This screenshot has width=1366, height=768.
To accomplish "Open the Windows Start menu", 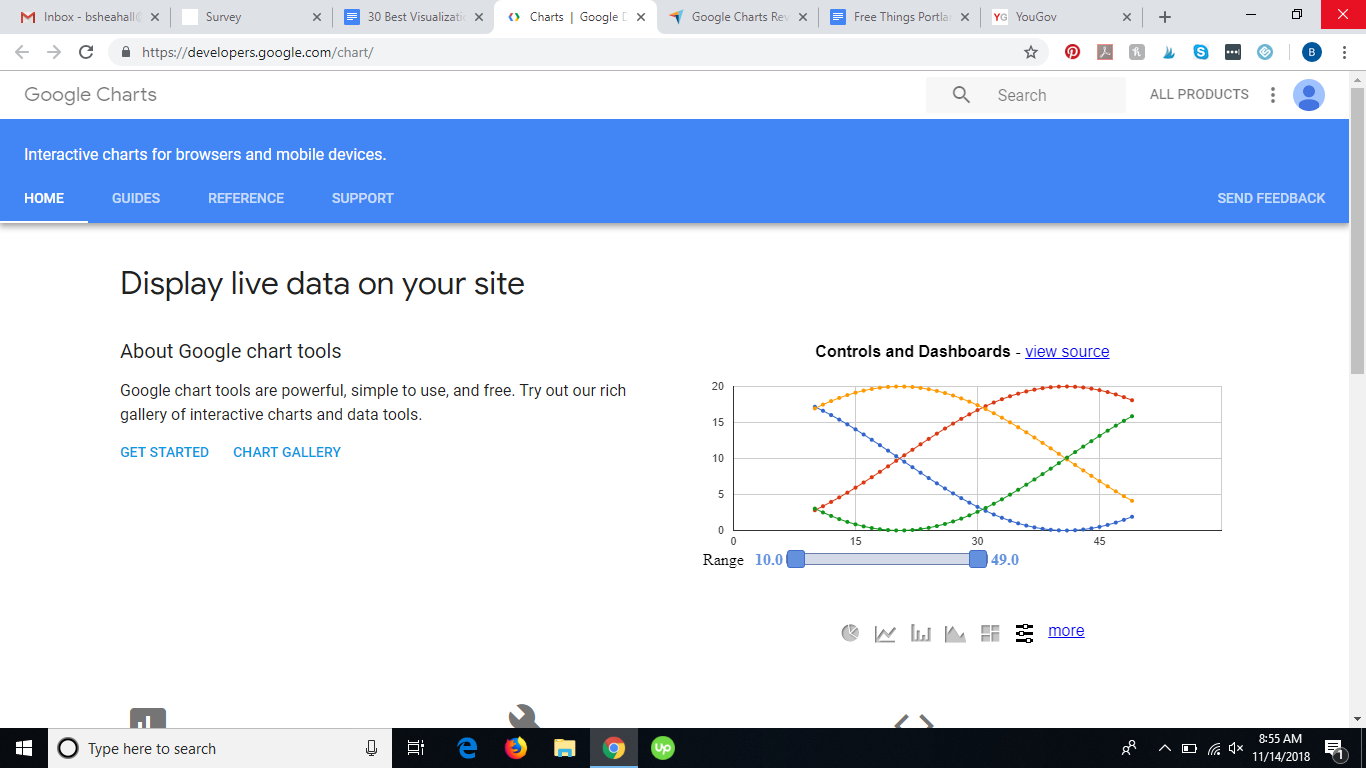I will point(24,748).
